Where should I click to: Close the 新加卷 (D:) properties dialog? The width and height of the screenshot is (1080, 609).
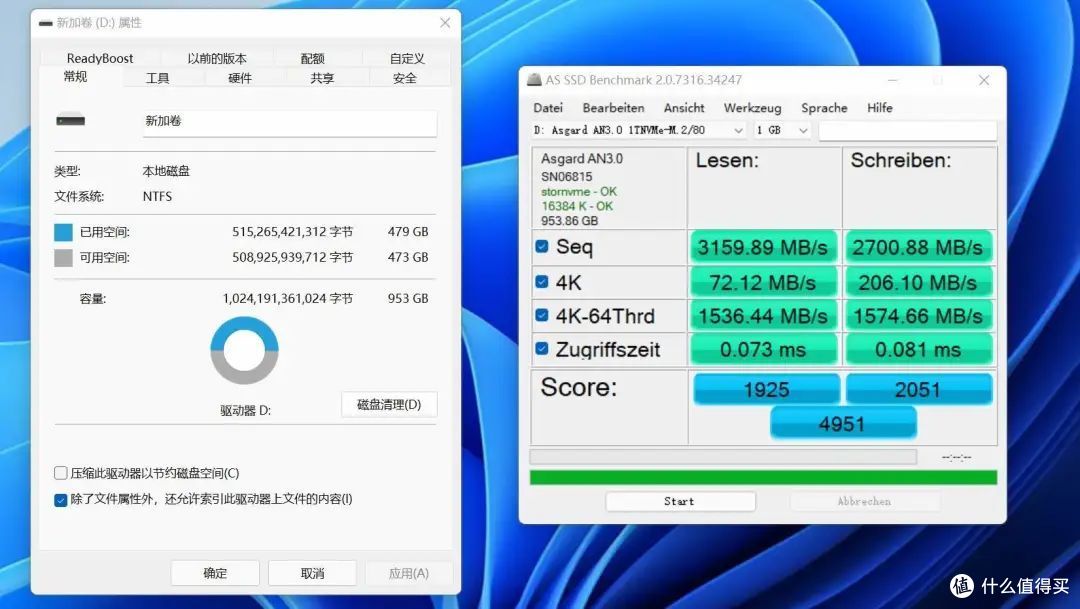[x=445, y=23]
